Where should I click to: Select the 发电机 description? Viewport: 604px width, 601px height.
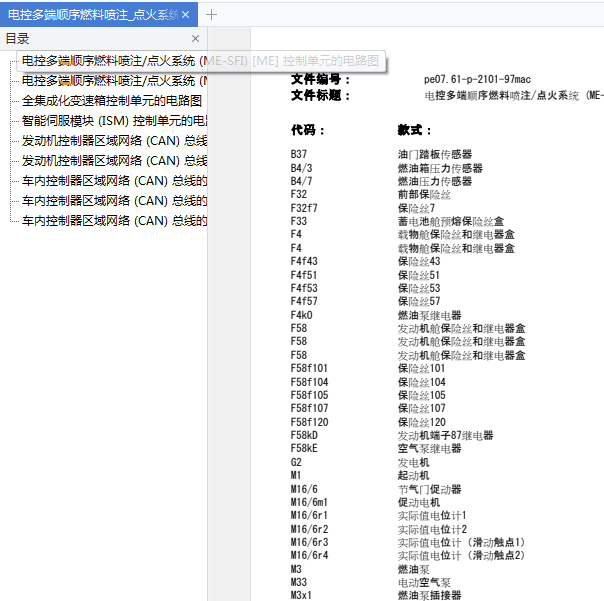pos(413,462)
